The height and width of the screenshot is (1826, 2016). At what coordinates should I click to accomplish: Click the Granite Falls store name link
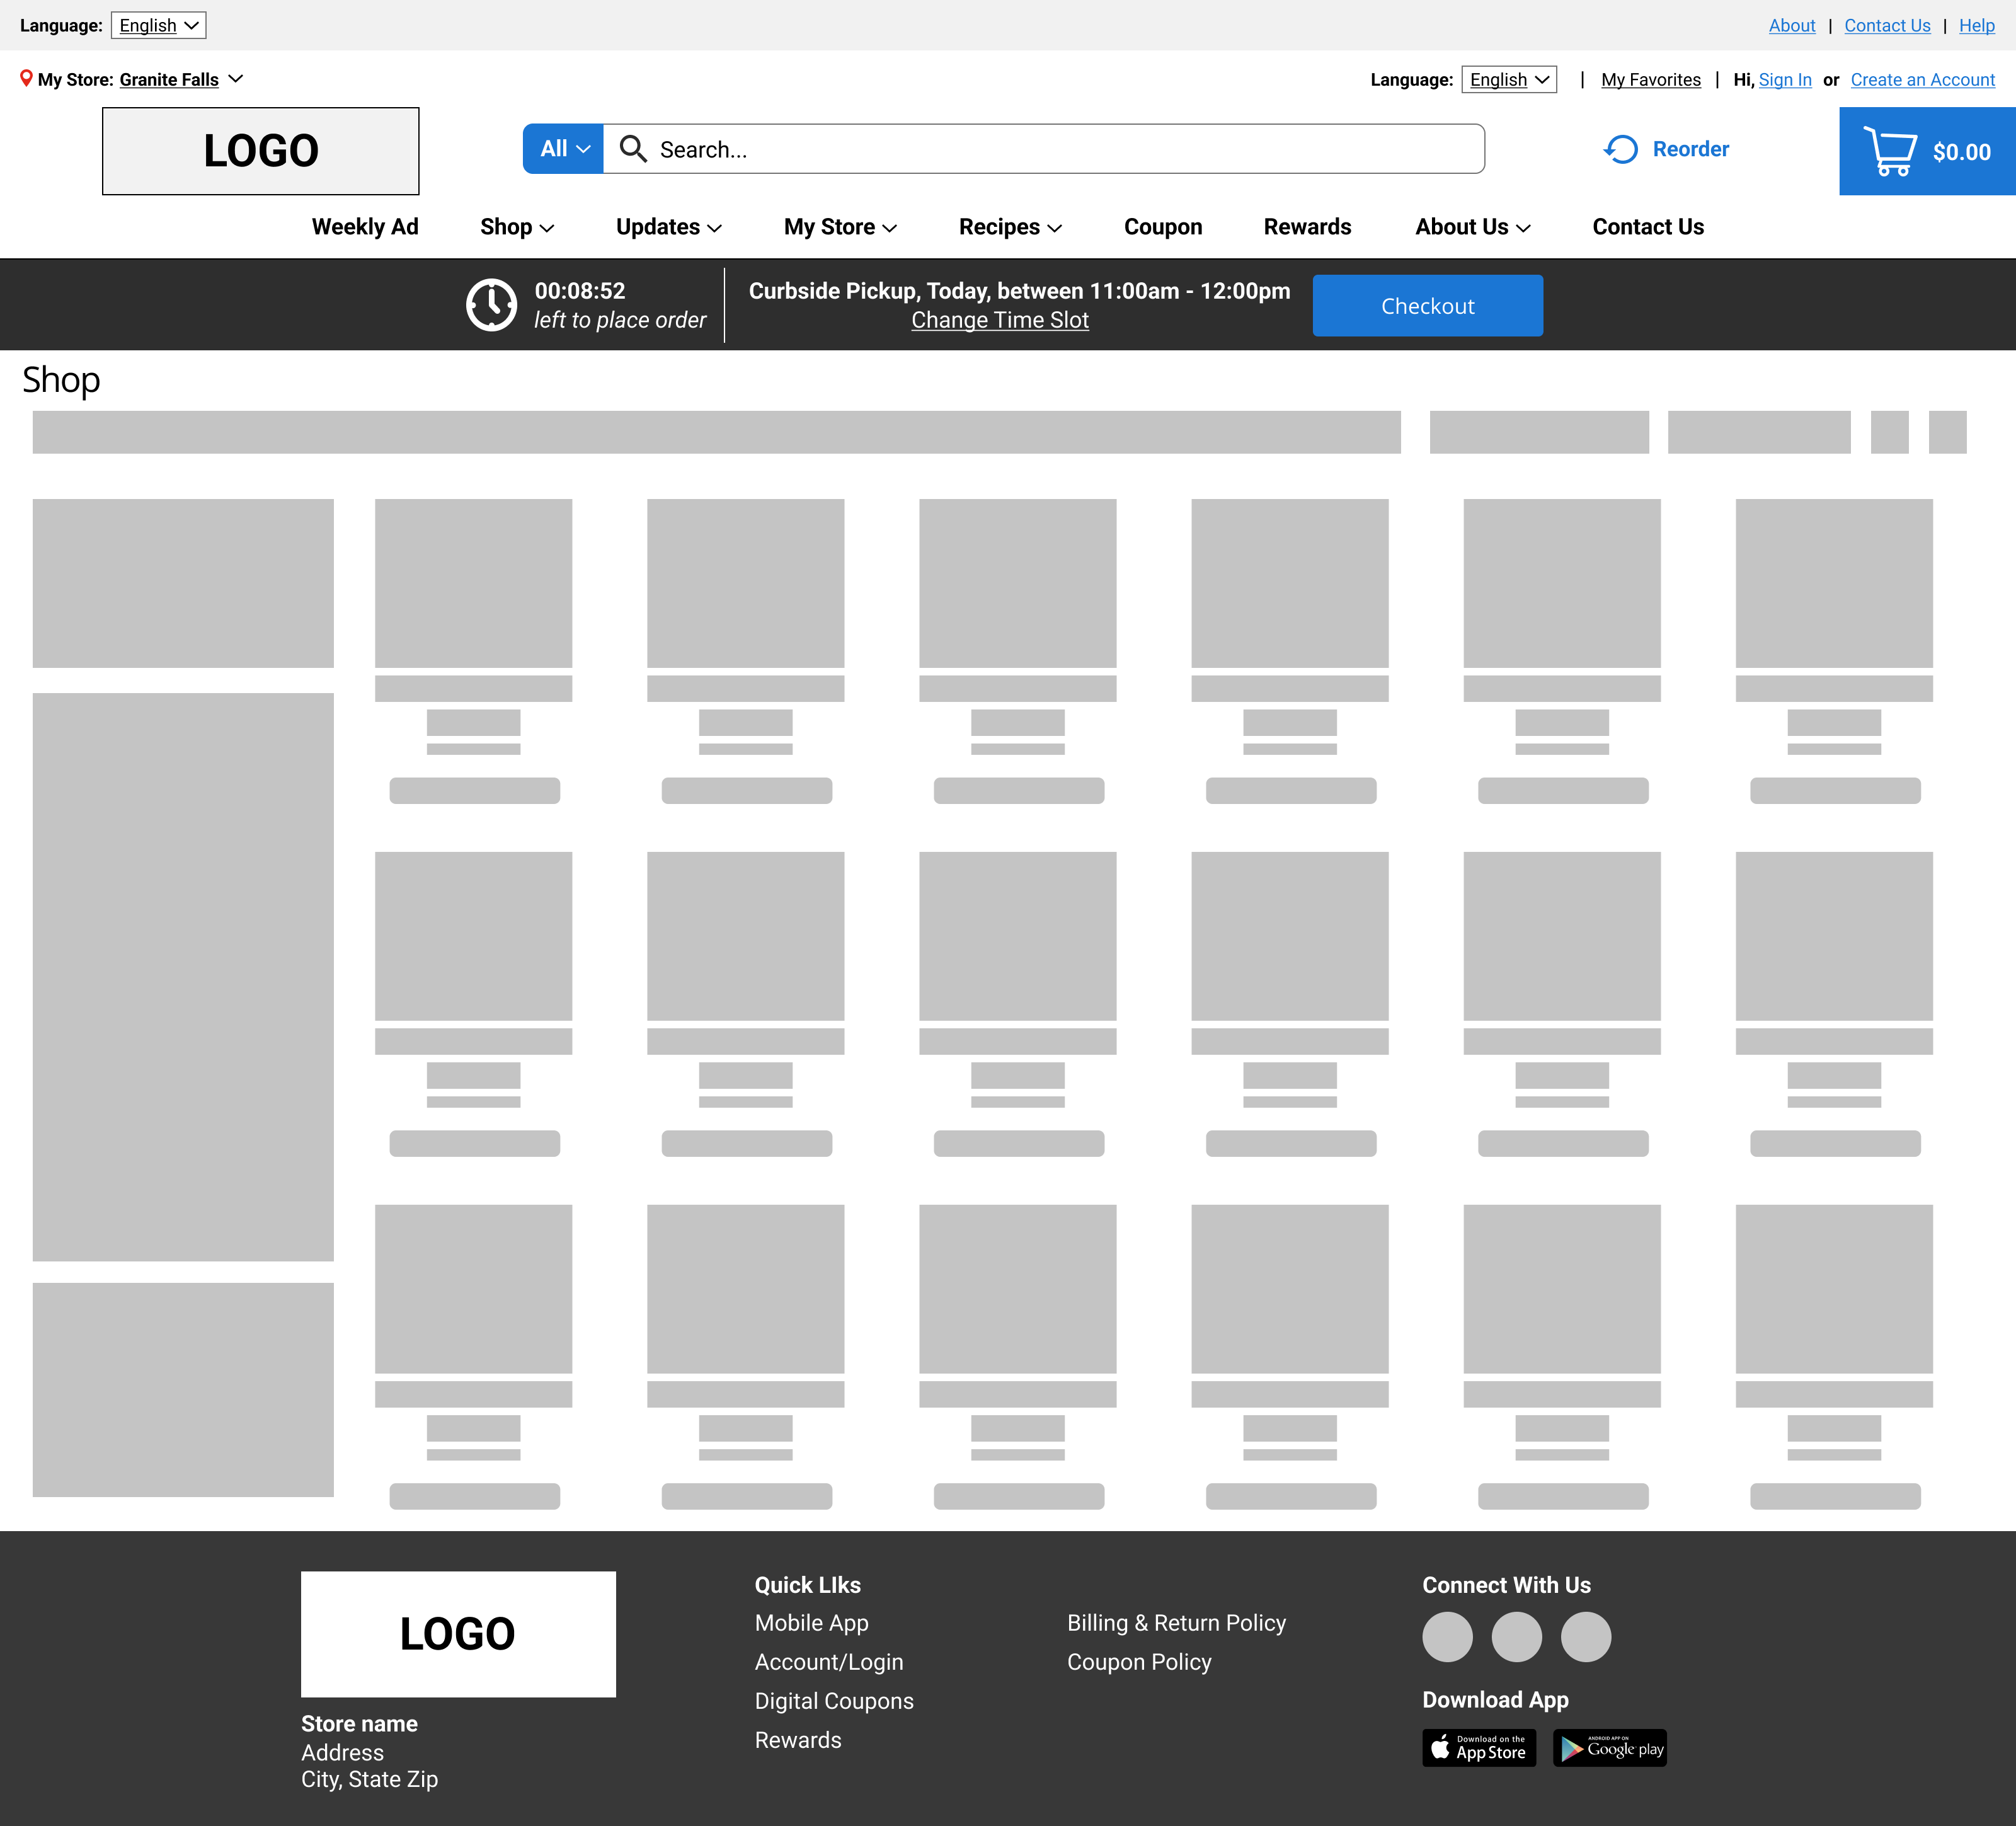click(x=169, y=80)
